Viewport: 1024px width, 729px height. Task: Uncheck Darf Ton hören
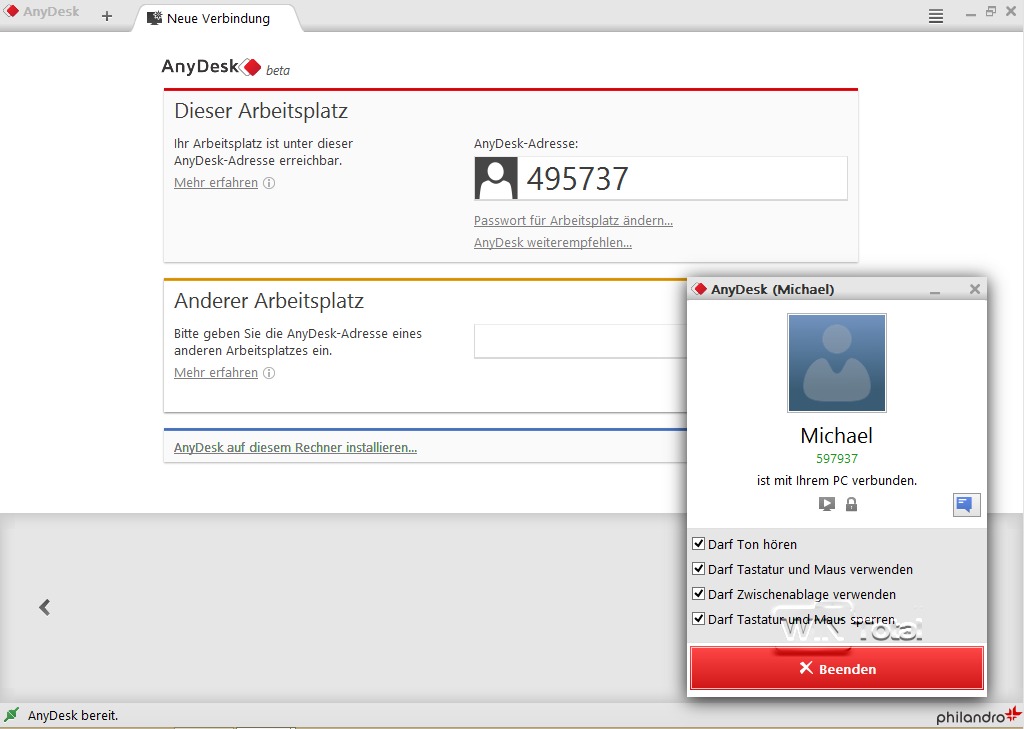click(698, 543)
